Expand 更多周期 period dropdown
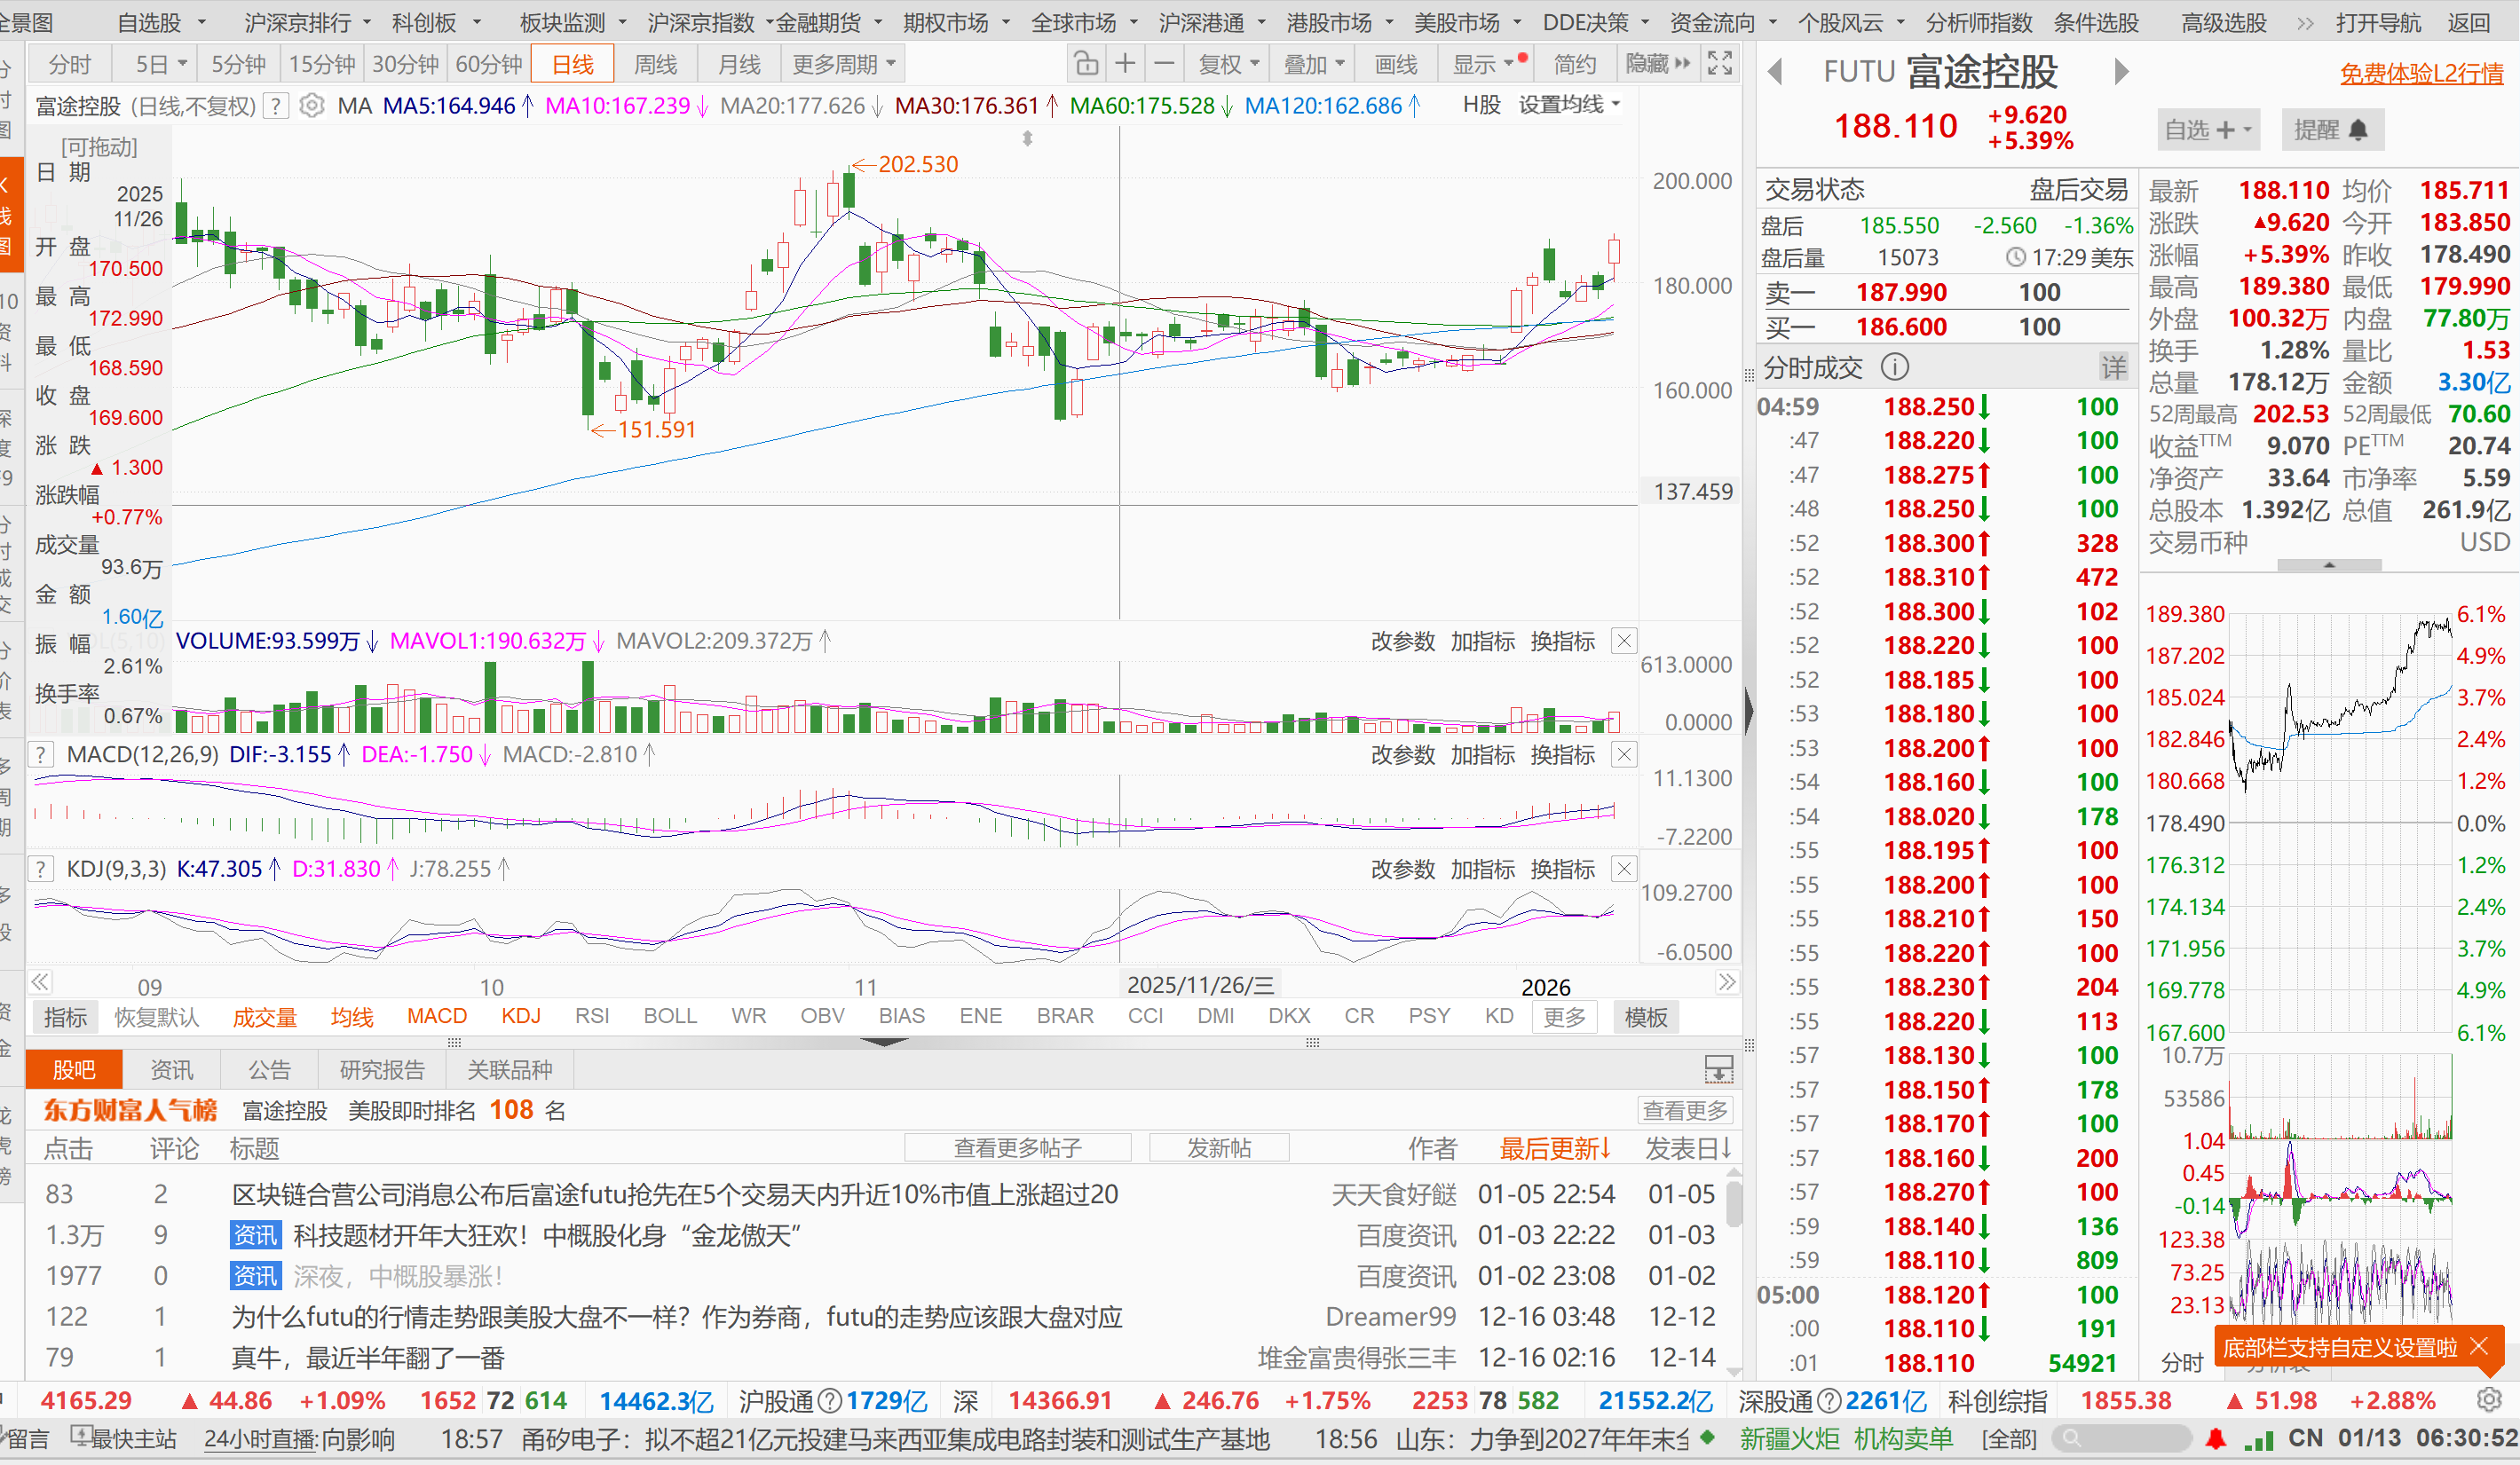The image size is (2520, 1465). pyautogui.click(x=844, y=65)
